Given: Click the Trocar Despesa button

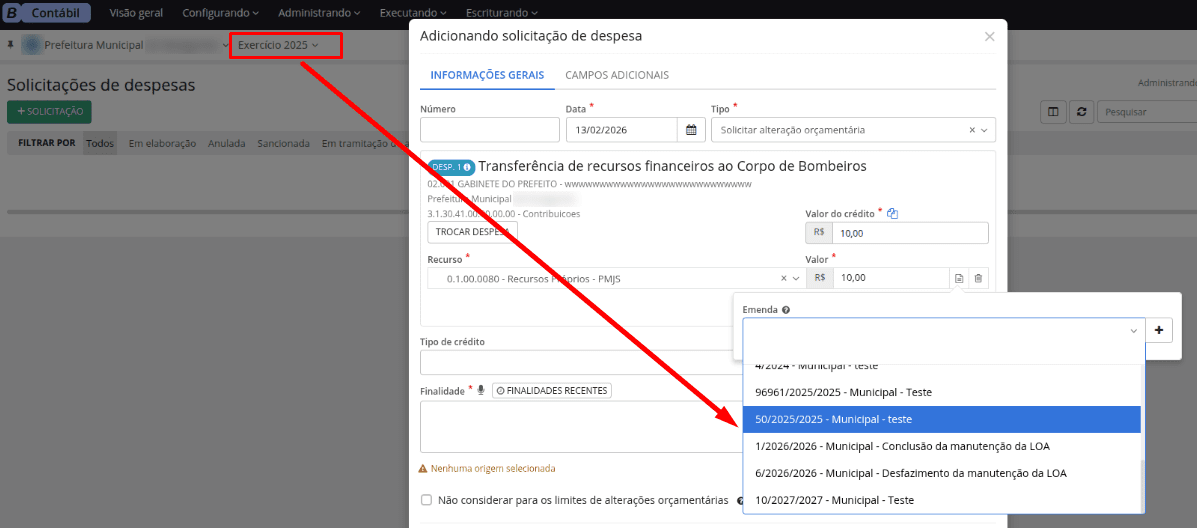Looking at the screenshot, I should pos(472,232).
